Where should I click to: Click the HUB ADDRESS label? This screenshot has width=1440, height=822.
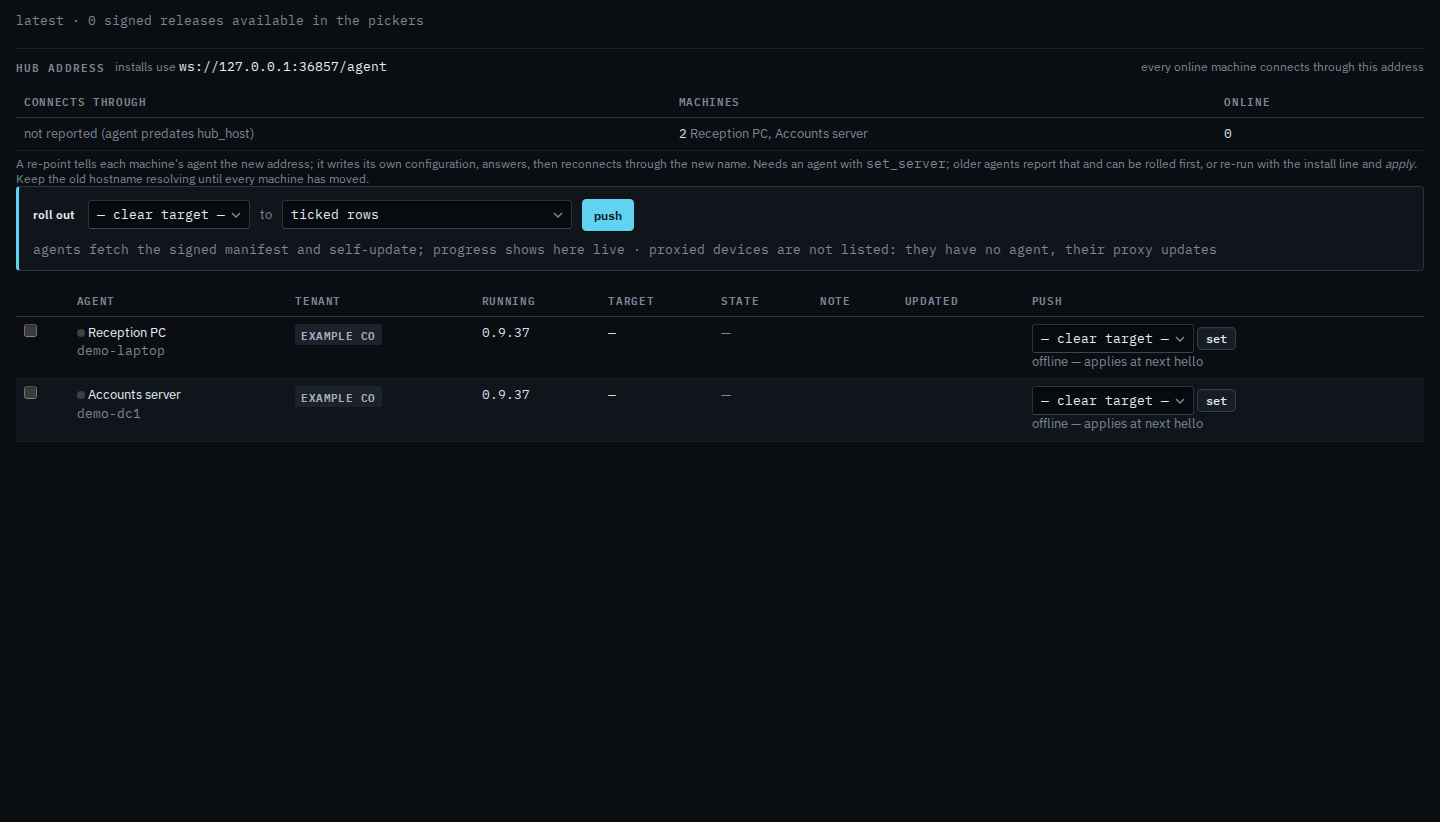(60, 68)
